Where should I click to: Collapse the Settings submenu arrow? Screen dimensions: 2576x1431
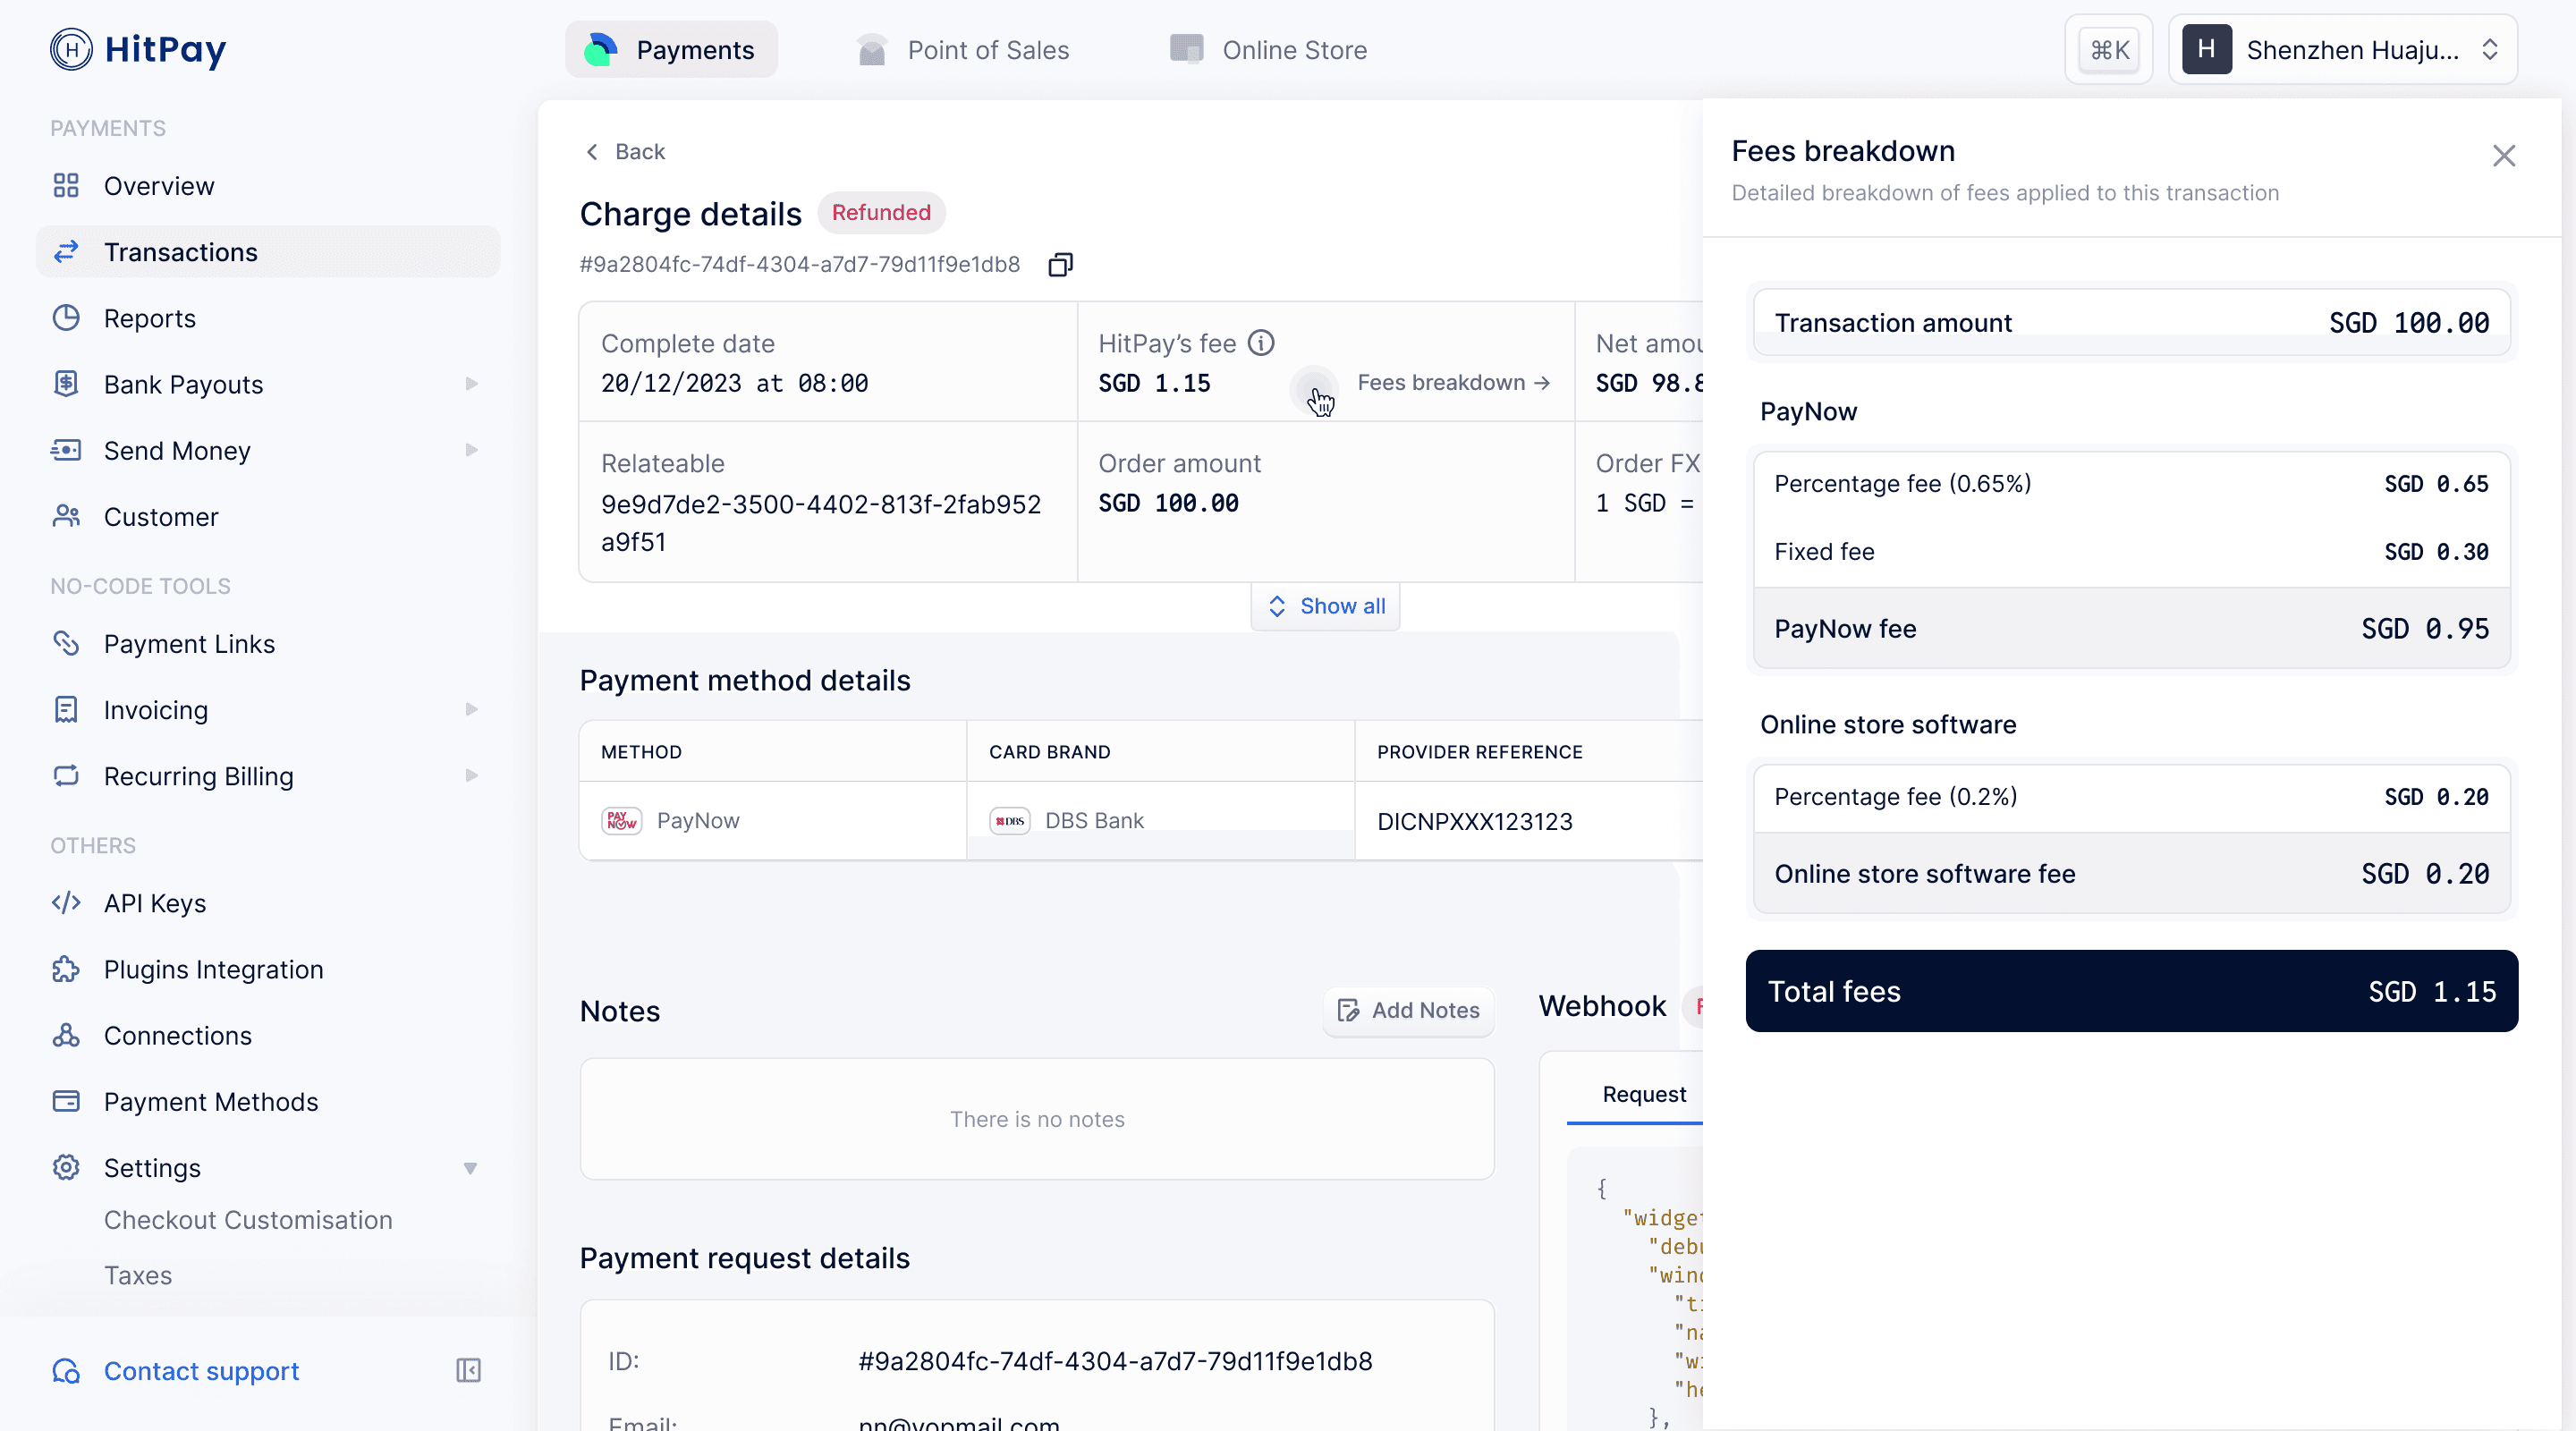470,1168
